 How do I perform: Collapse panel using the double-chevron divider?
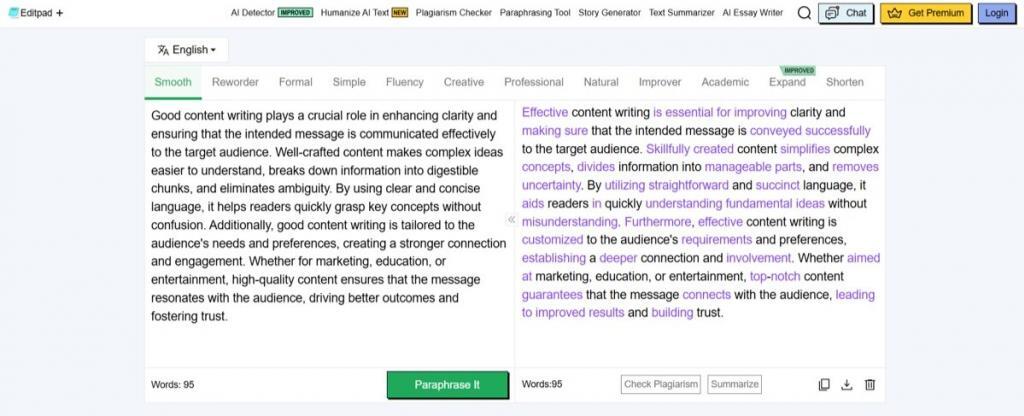511,219
